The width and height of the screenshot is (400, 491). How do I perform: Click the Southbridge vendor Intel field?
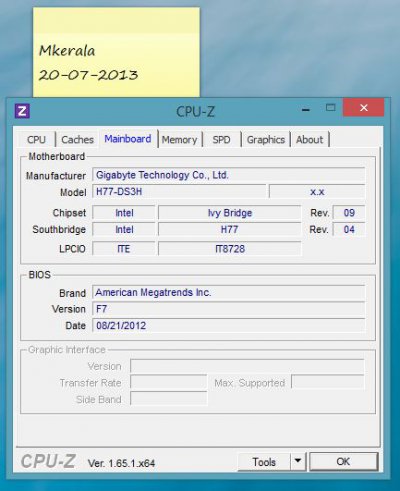(124, 229)
